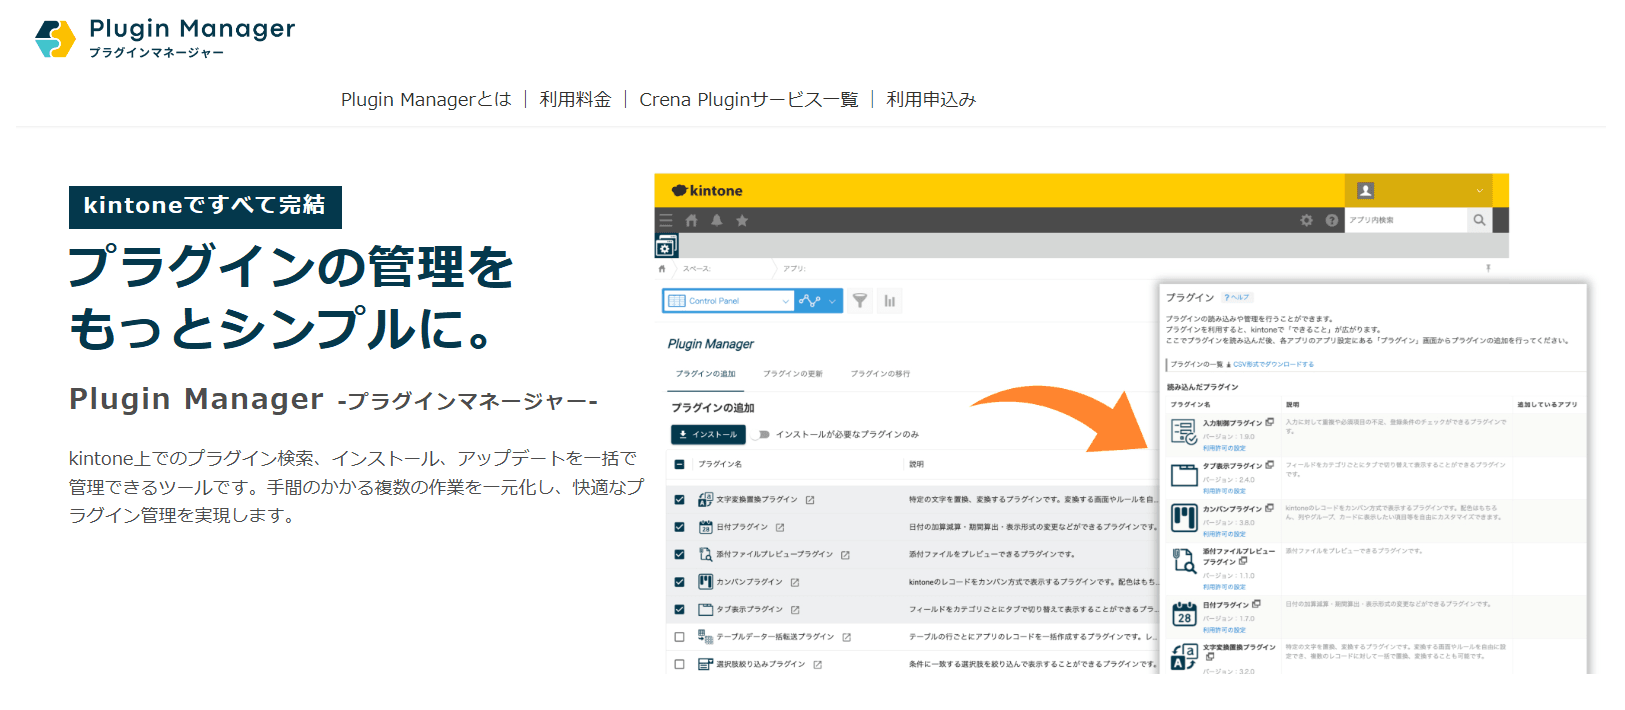Click the home icon in kintone toolbar
This screenshot has height=710, width=1625.
pyautogui.click(x=691, y=220)
